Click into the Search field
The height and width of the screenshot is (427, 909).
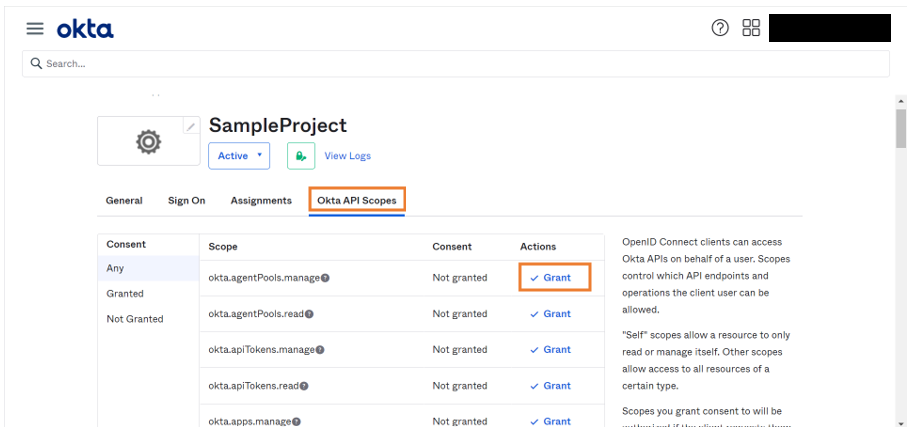coord(455,64)
